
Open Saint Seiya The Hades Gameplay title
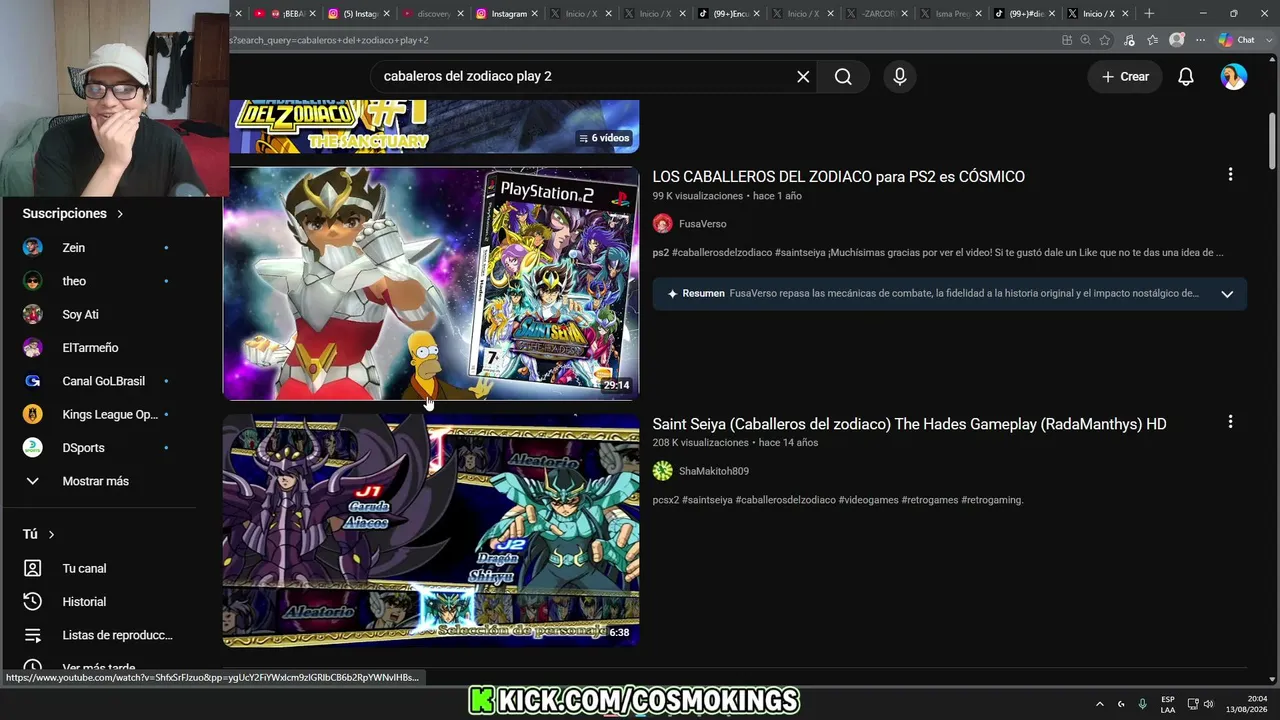[909, 424]
